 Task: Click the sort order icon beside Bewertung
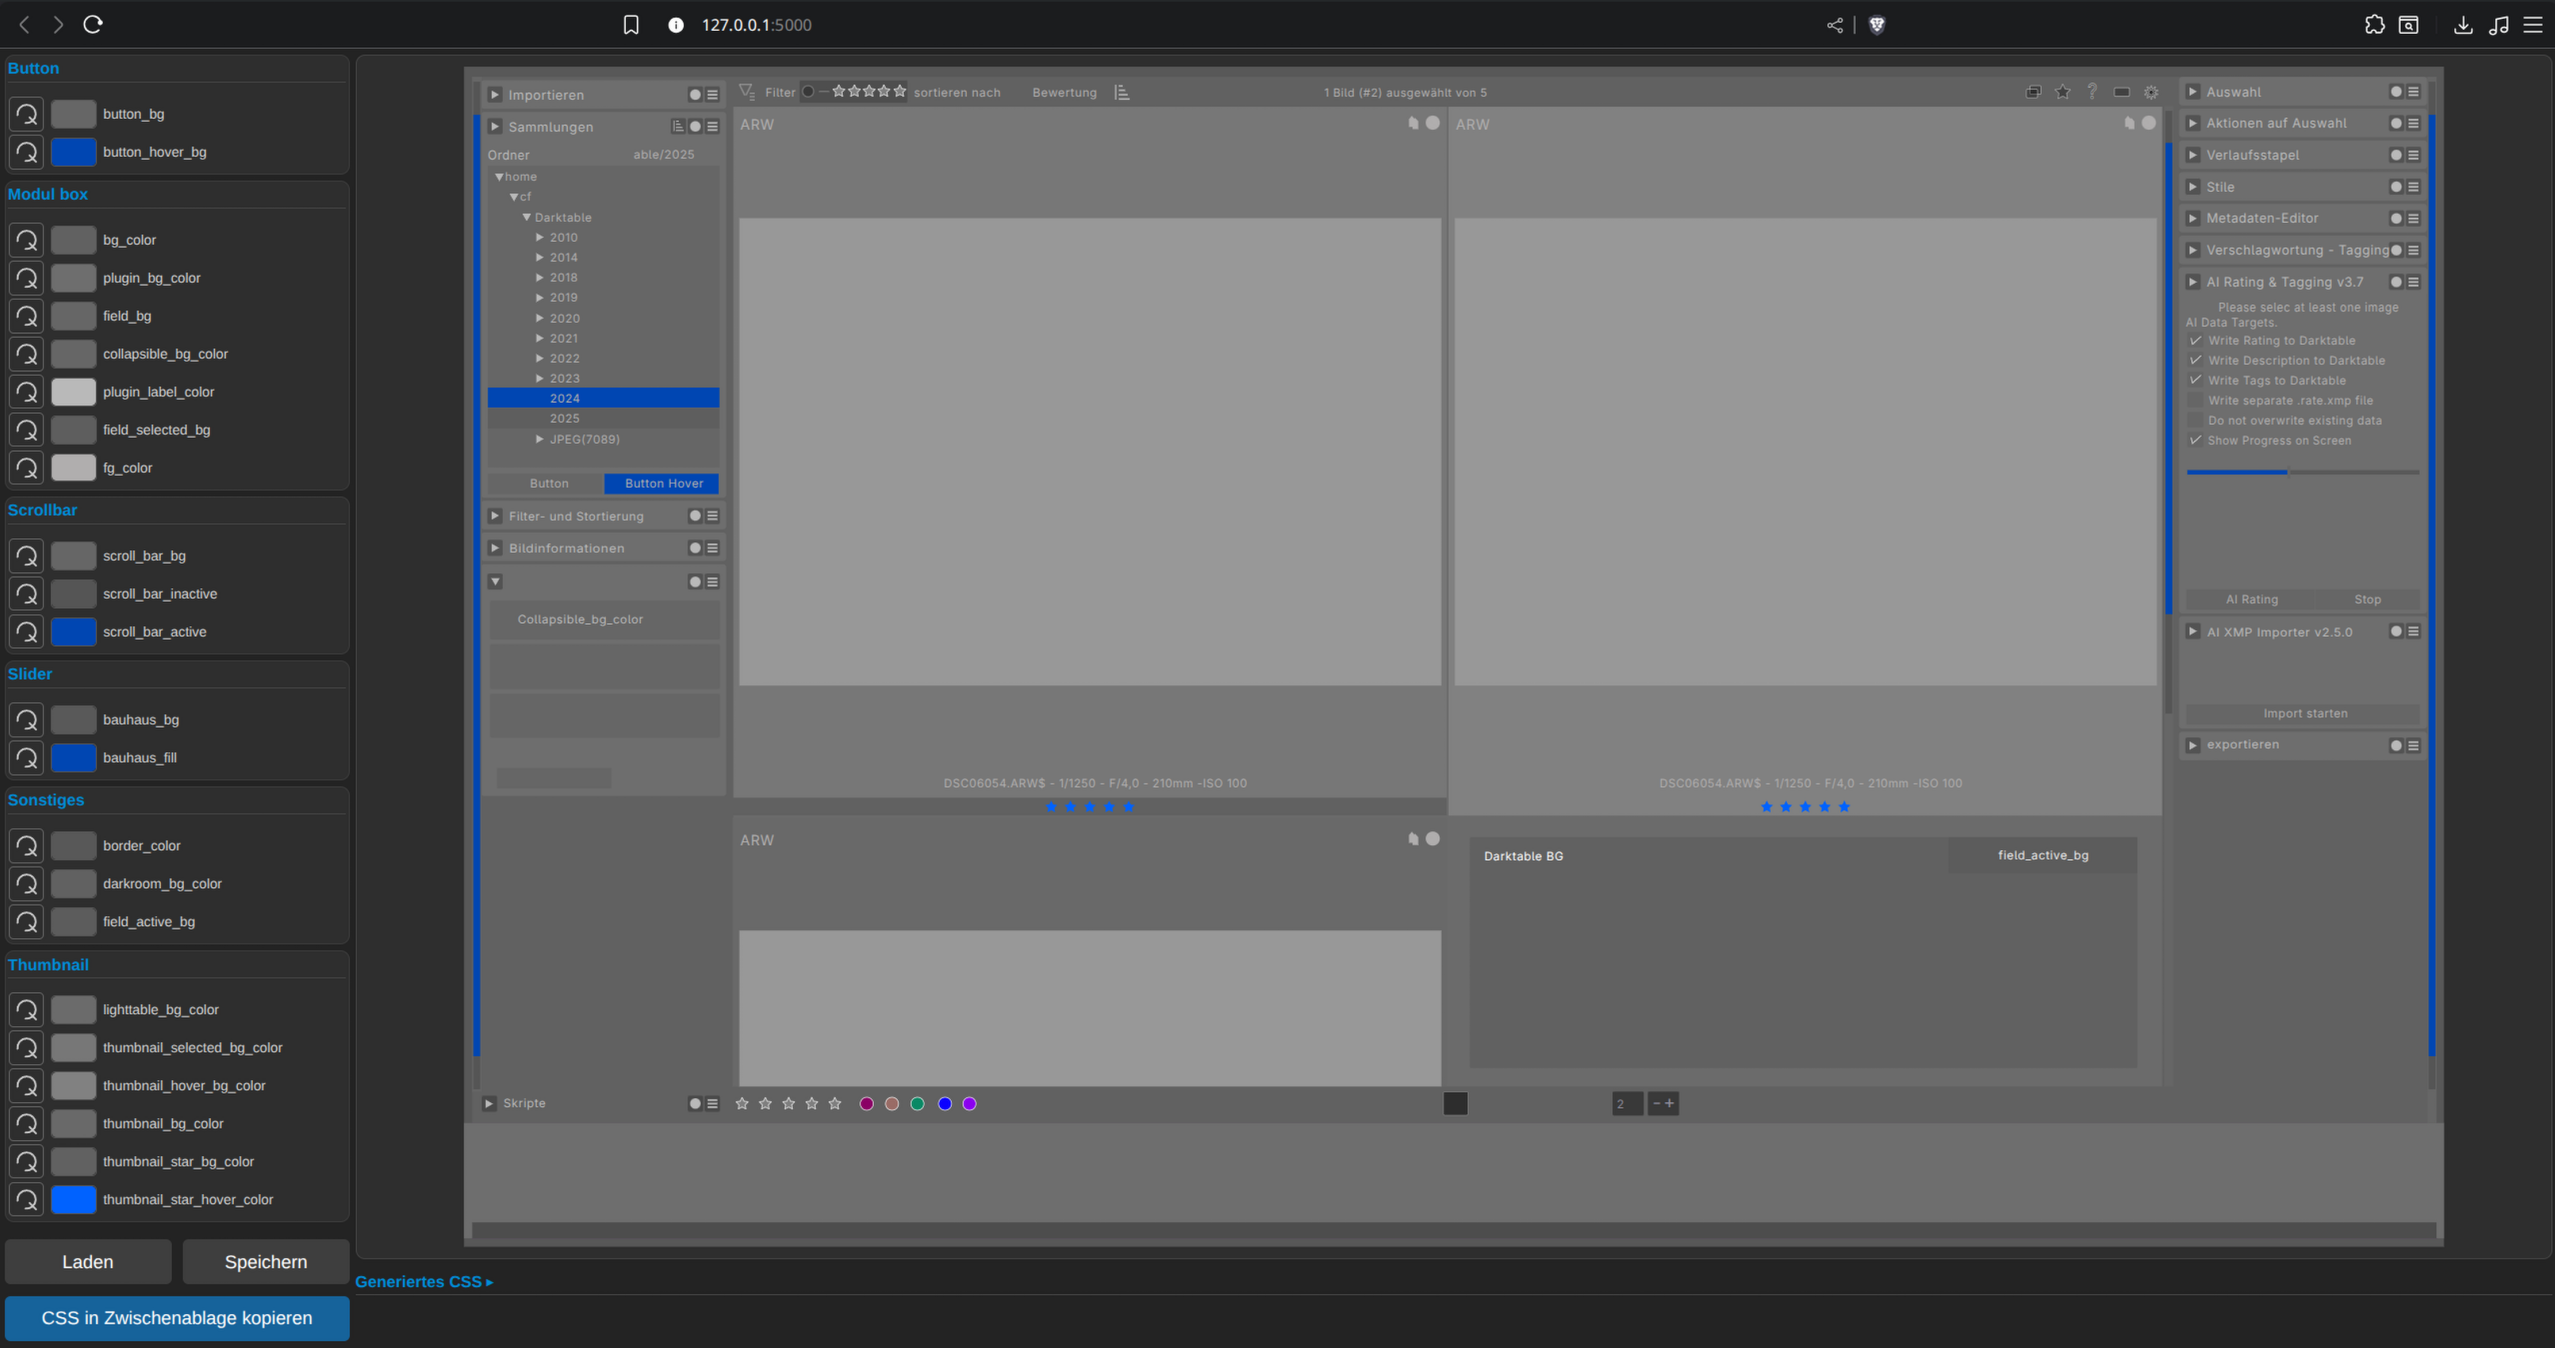pyautogui.click(x=1122, y=92)
